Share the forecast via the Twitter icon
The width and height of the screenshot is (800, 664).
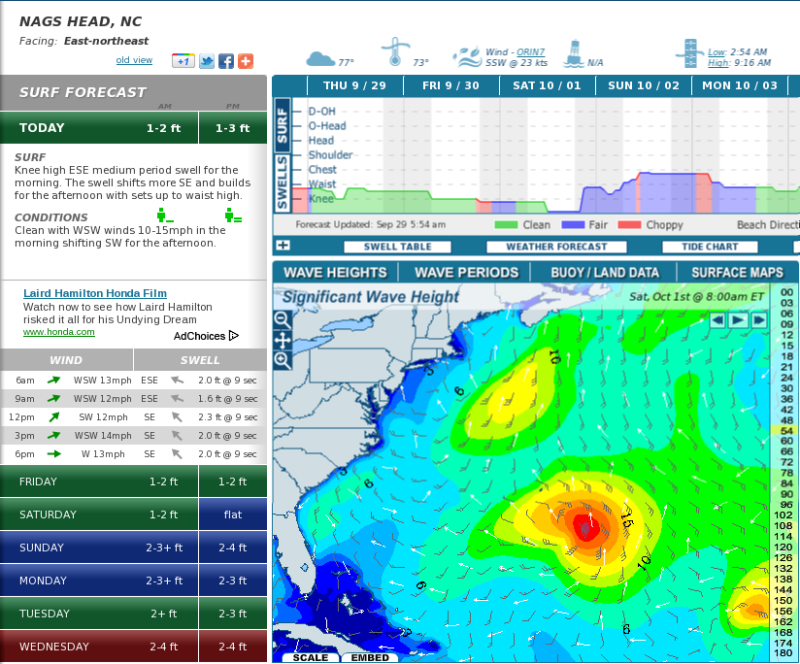pos(207,61)
